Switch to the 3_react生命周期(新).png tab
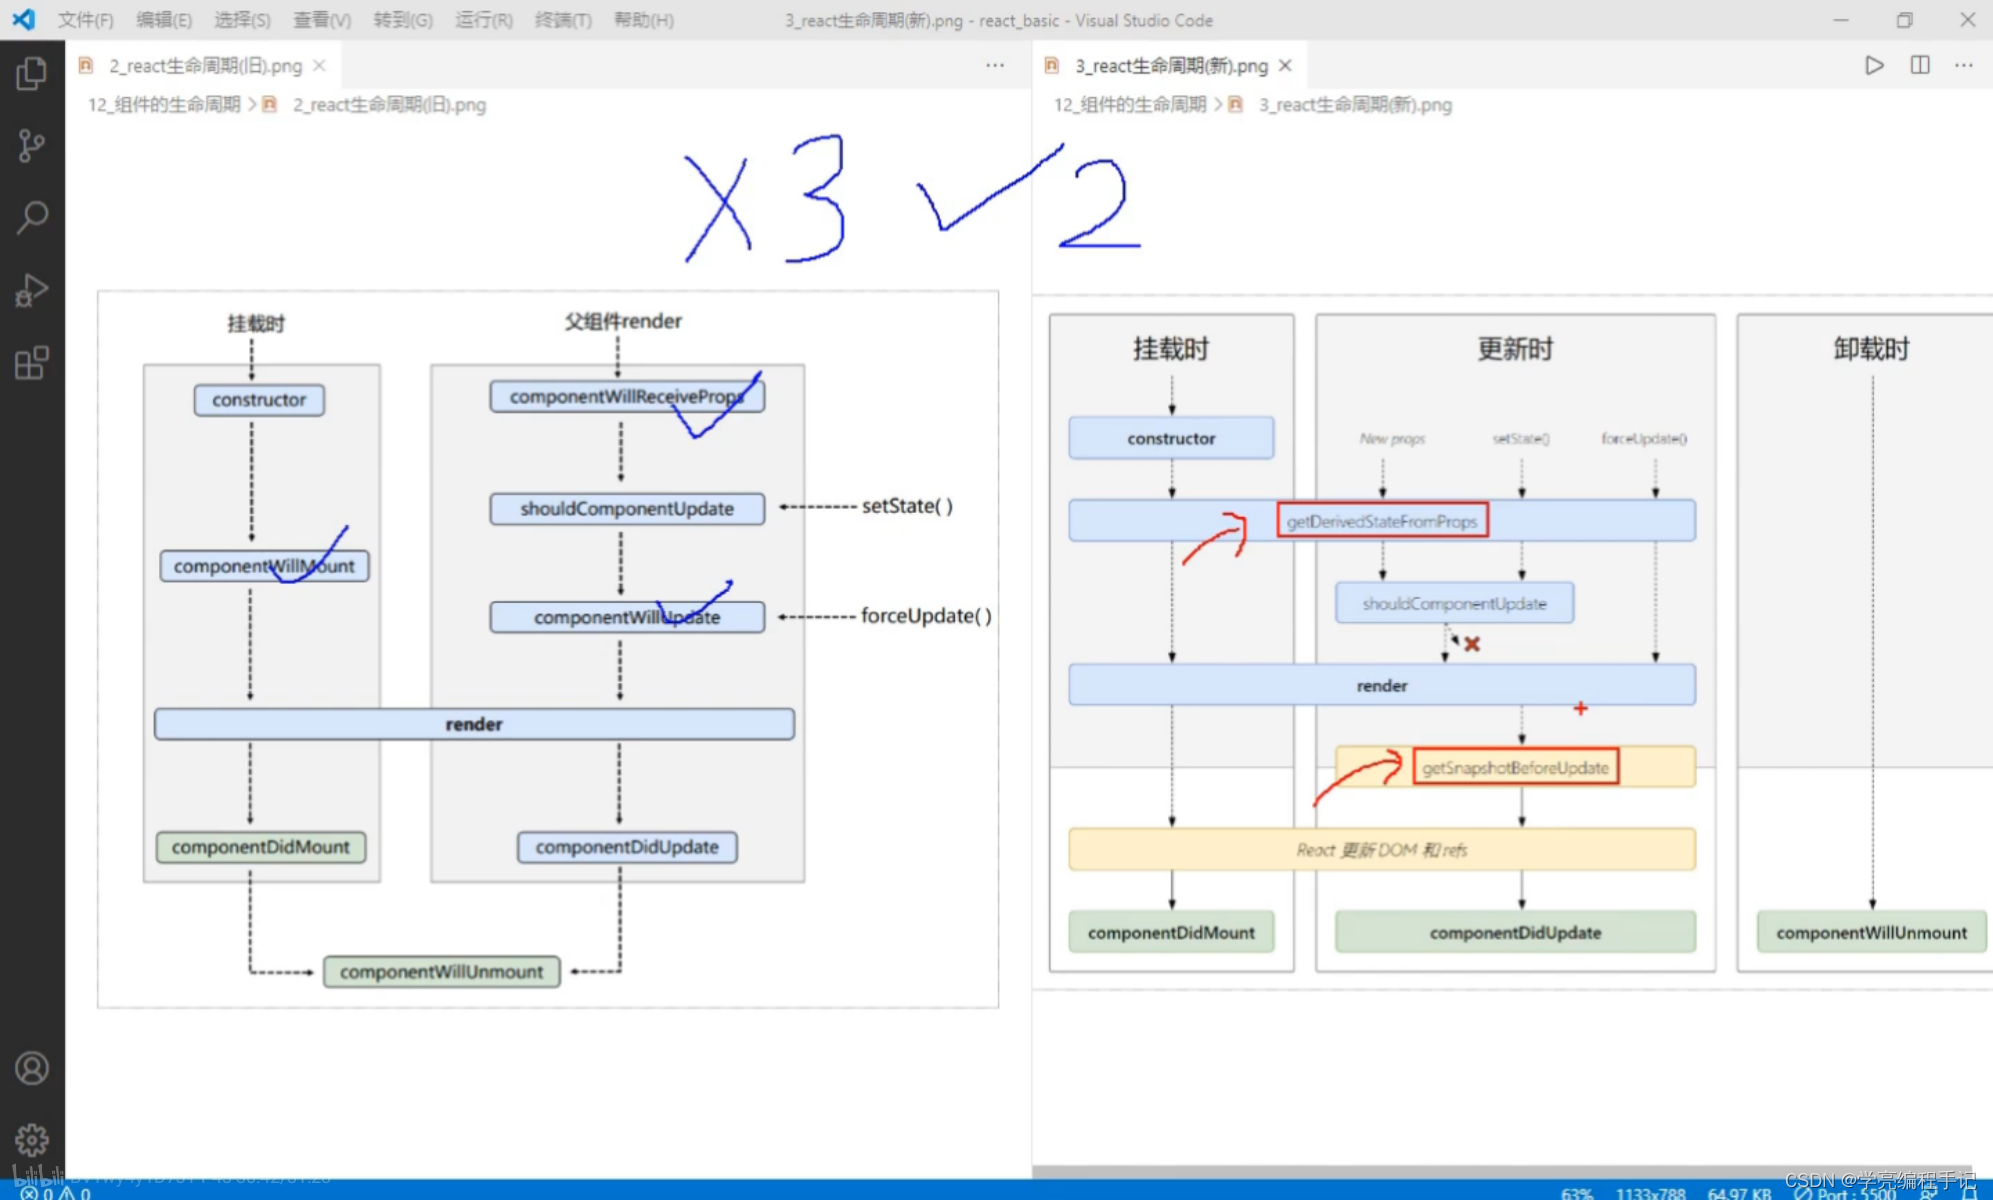 pyautogui.click(x=1171, y=65)
